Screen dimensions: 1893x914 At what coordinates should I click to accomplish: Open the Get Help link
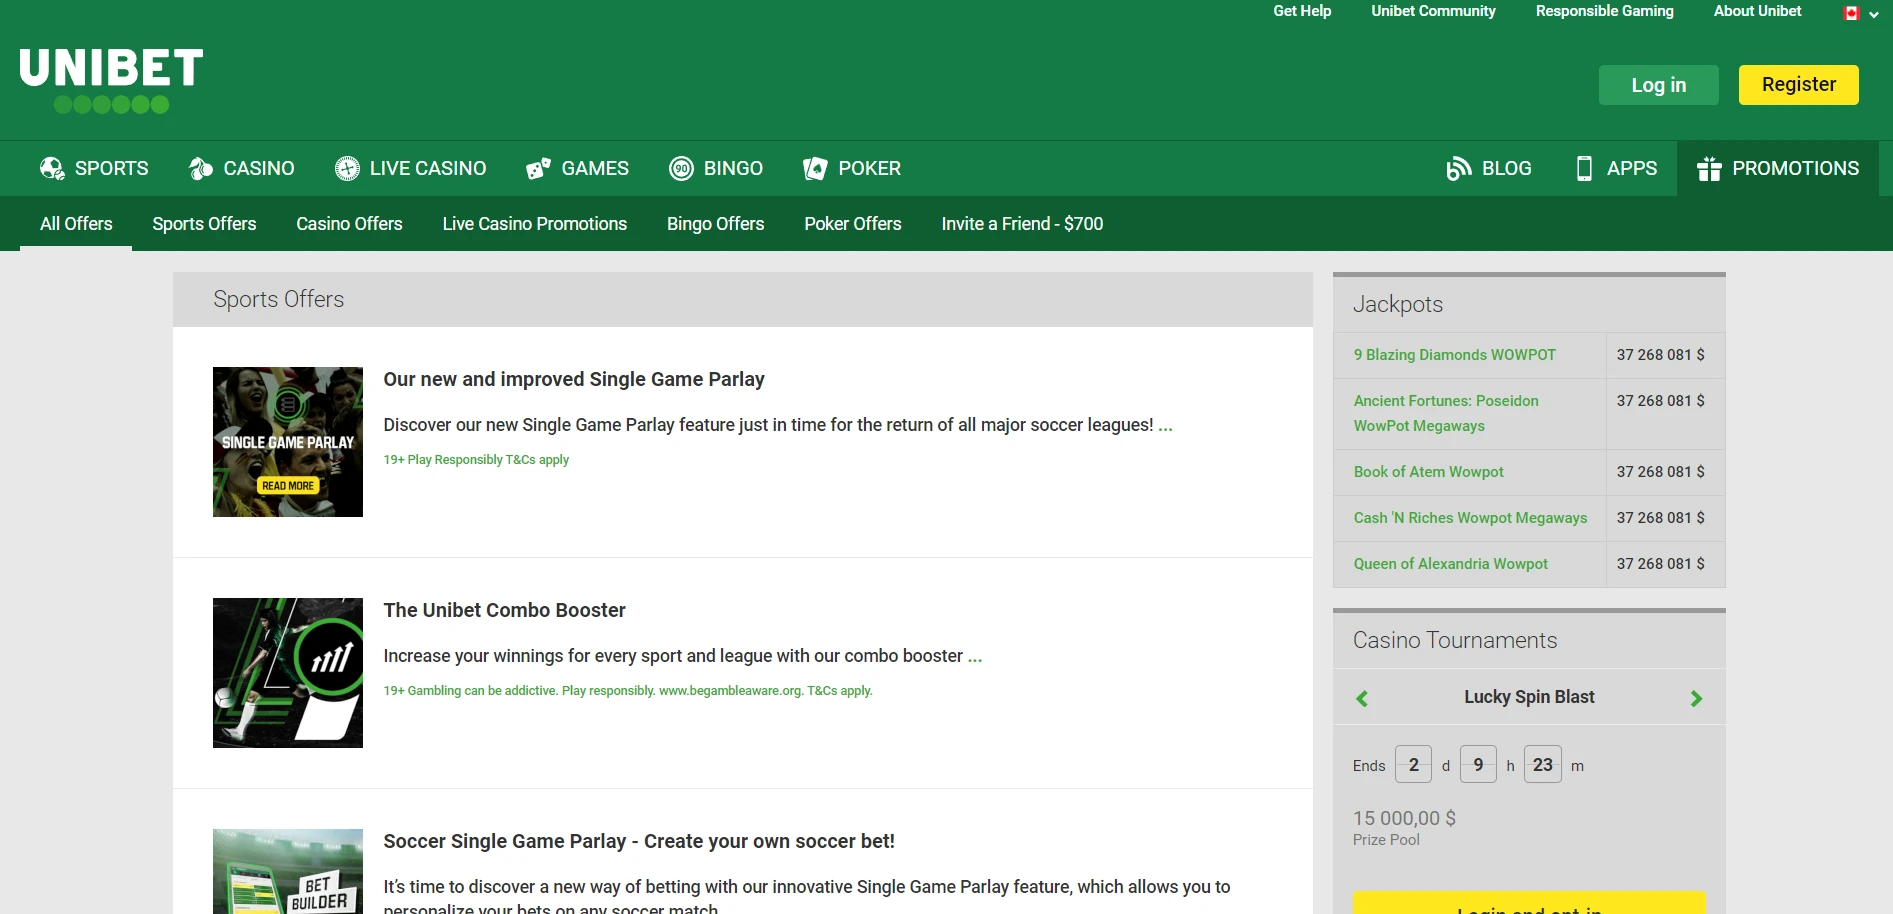(x=1302, y=11)
